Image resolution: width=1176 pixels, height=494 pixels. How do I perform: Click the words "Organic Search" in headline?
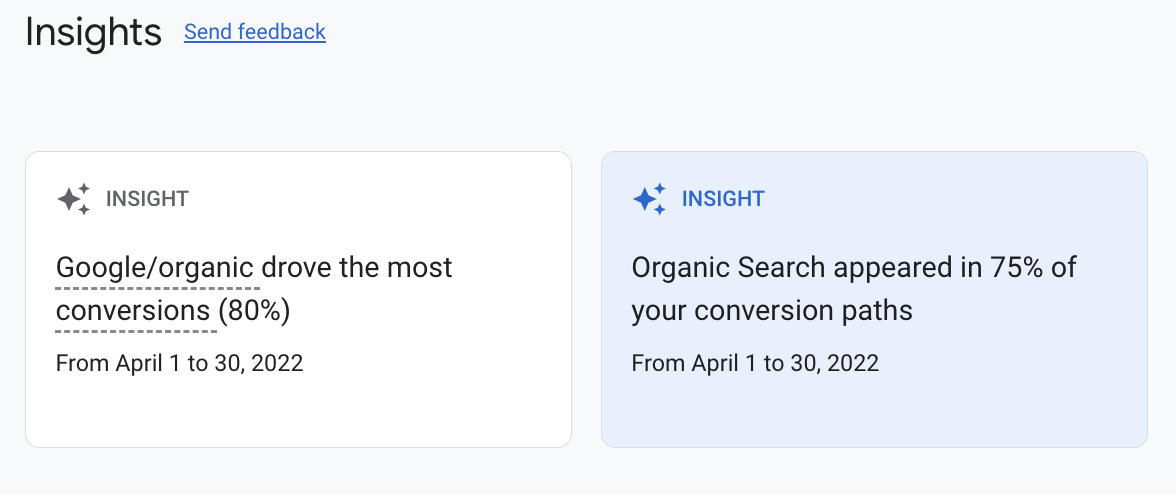point(729,268)
